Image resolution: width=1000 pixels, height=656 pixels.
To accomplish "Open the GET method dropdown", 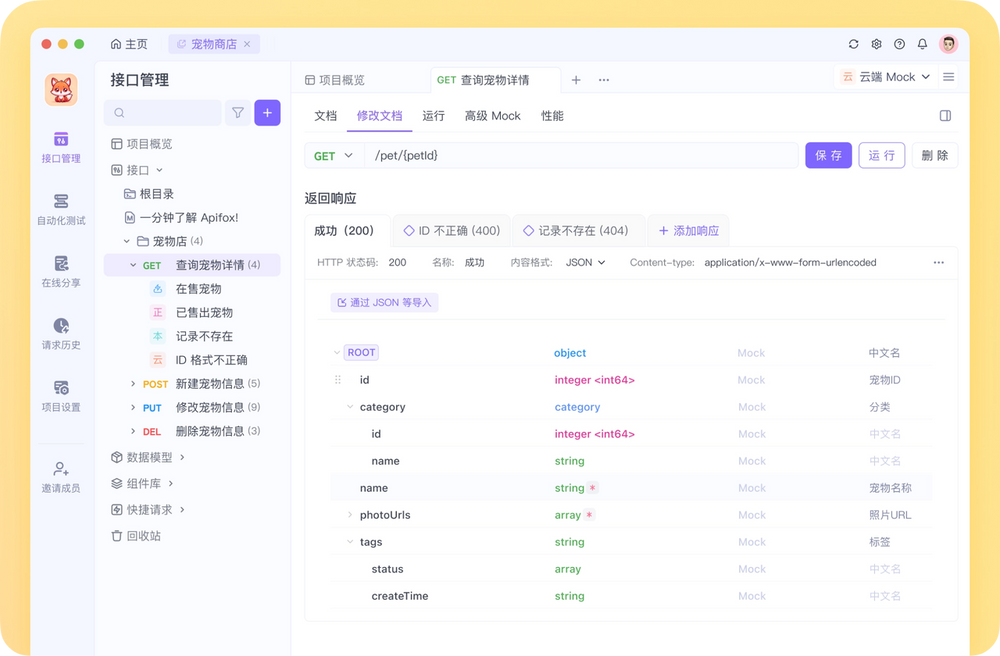I will tap(333, 155).
